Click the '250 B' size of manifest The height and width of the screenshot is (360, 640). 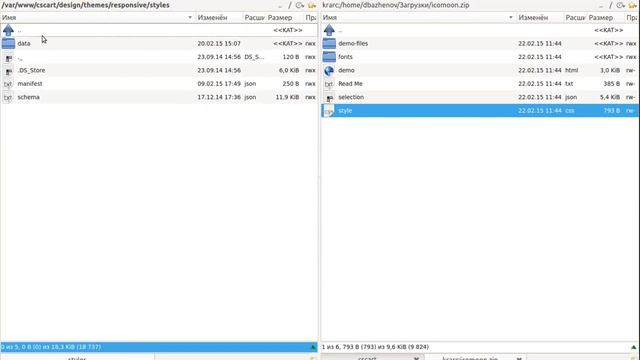(x=291, y=84)
